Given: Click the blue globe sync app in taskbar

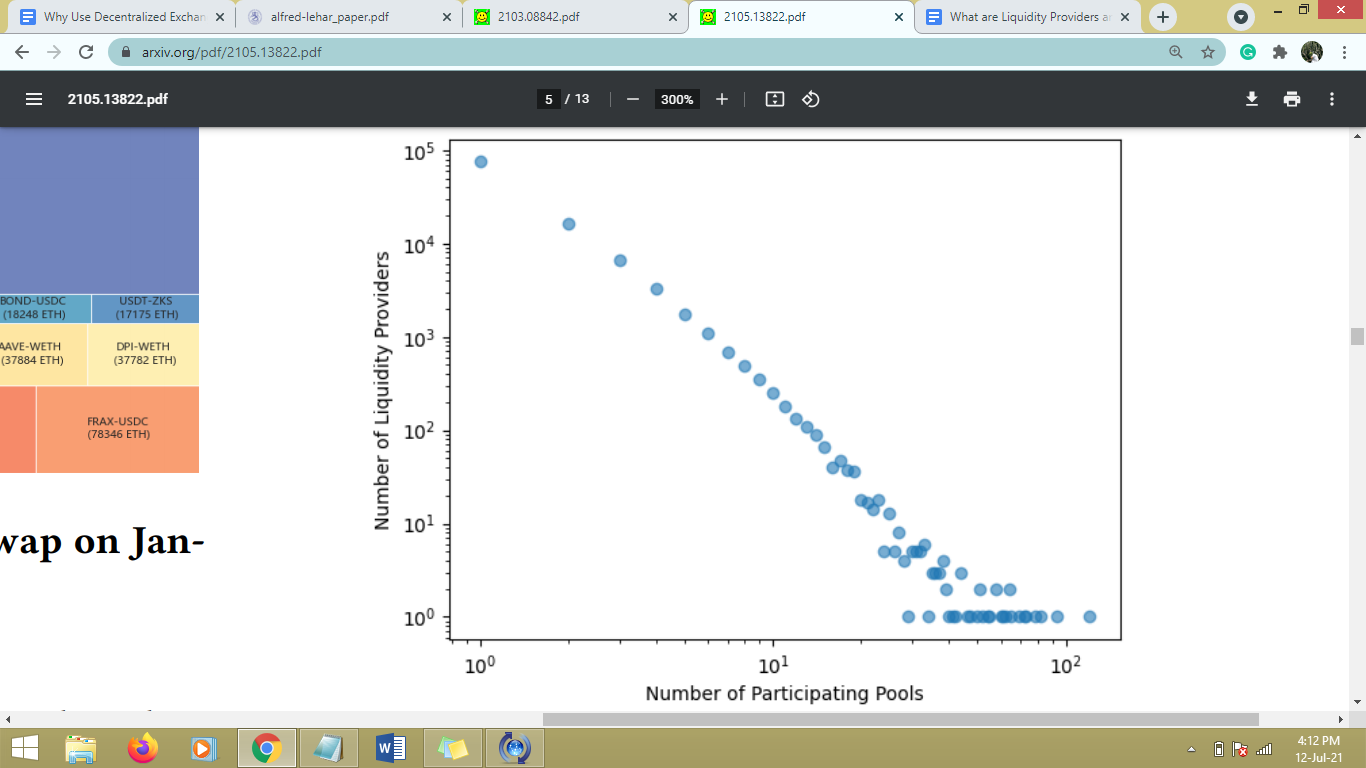Looking at the screenshot, I should [x=514, y=748].
